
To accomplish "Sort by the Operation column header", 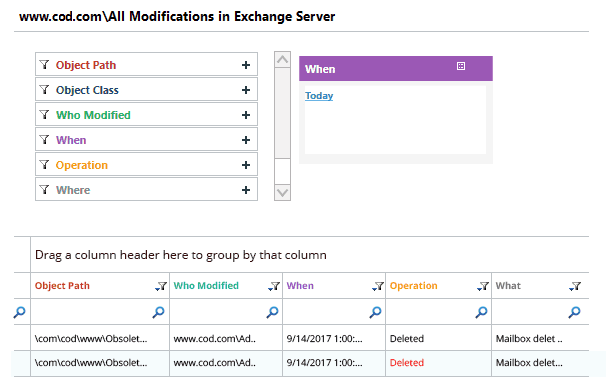I will click(413, 286).
